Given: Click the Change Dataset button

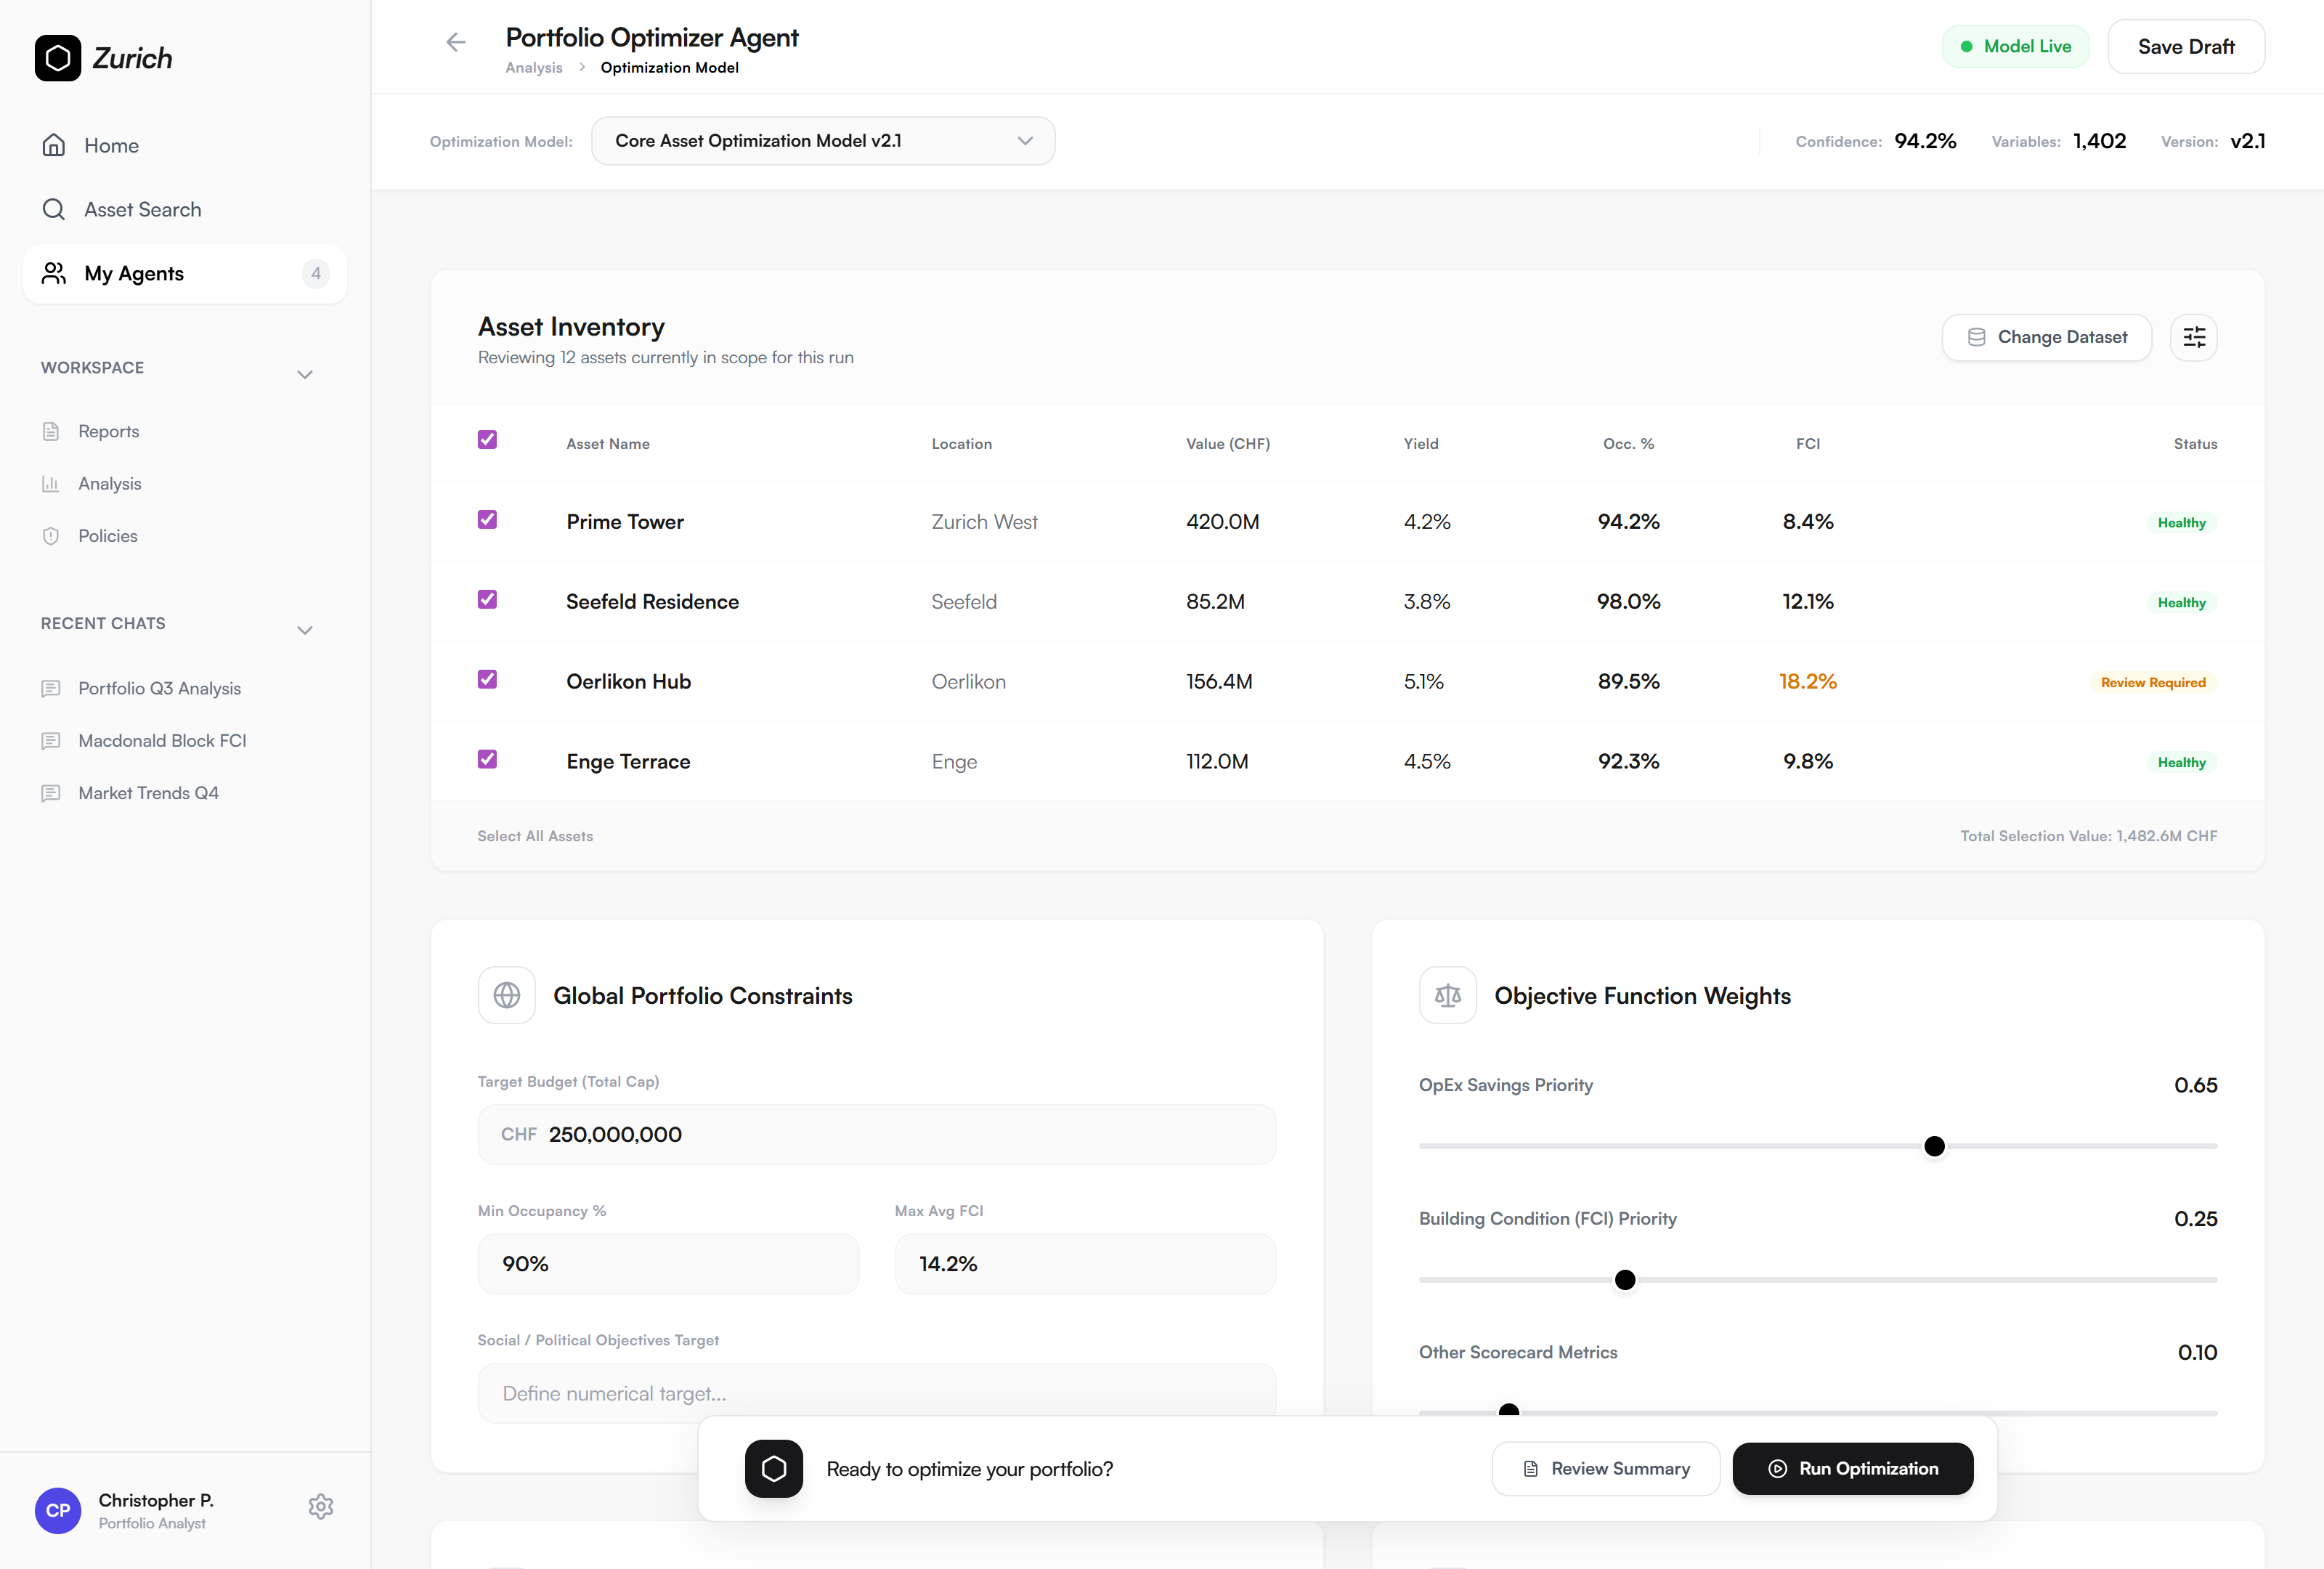Looking at the screenshot, I should click(x=2046, y=338).
